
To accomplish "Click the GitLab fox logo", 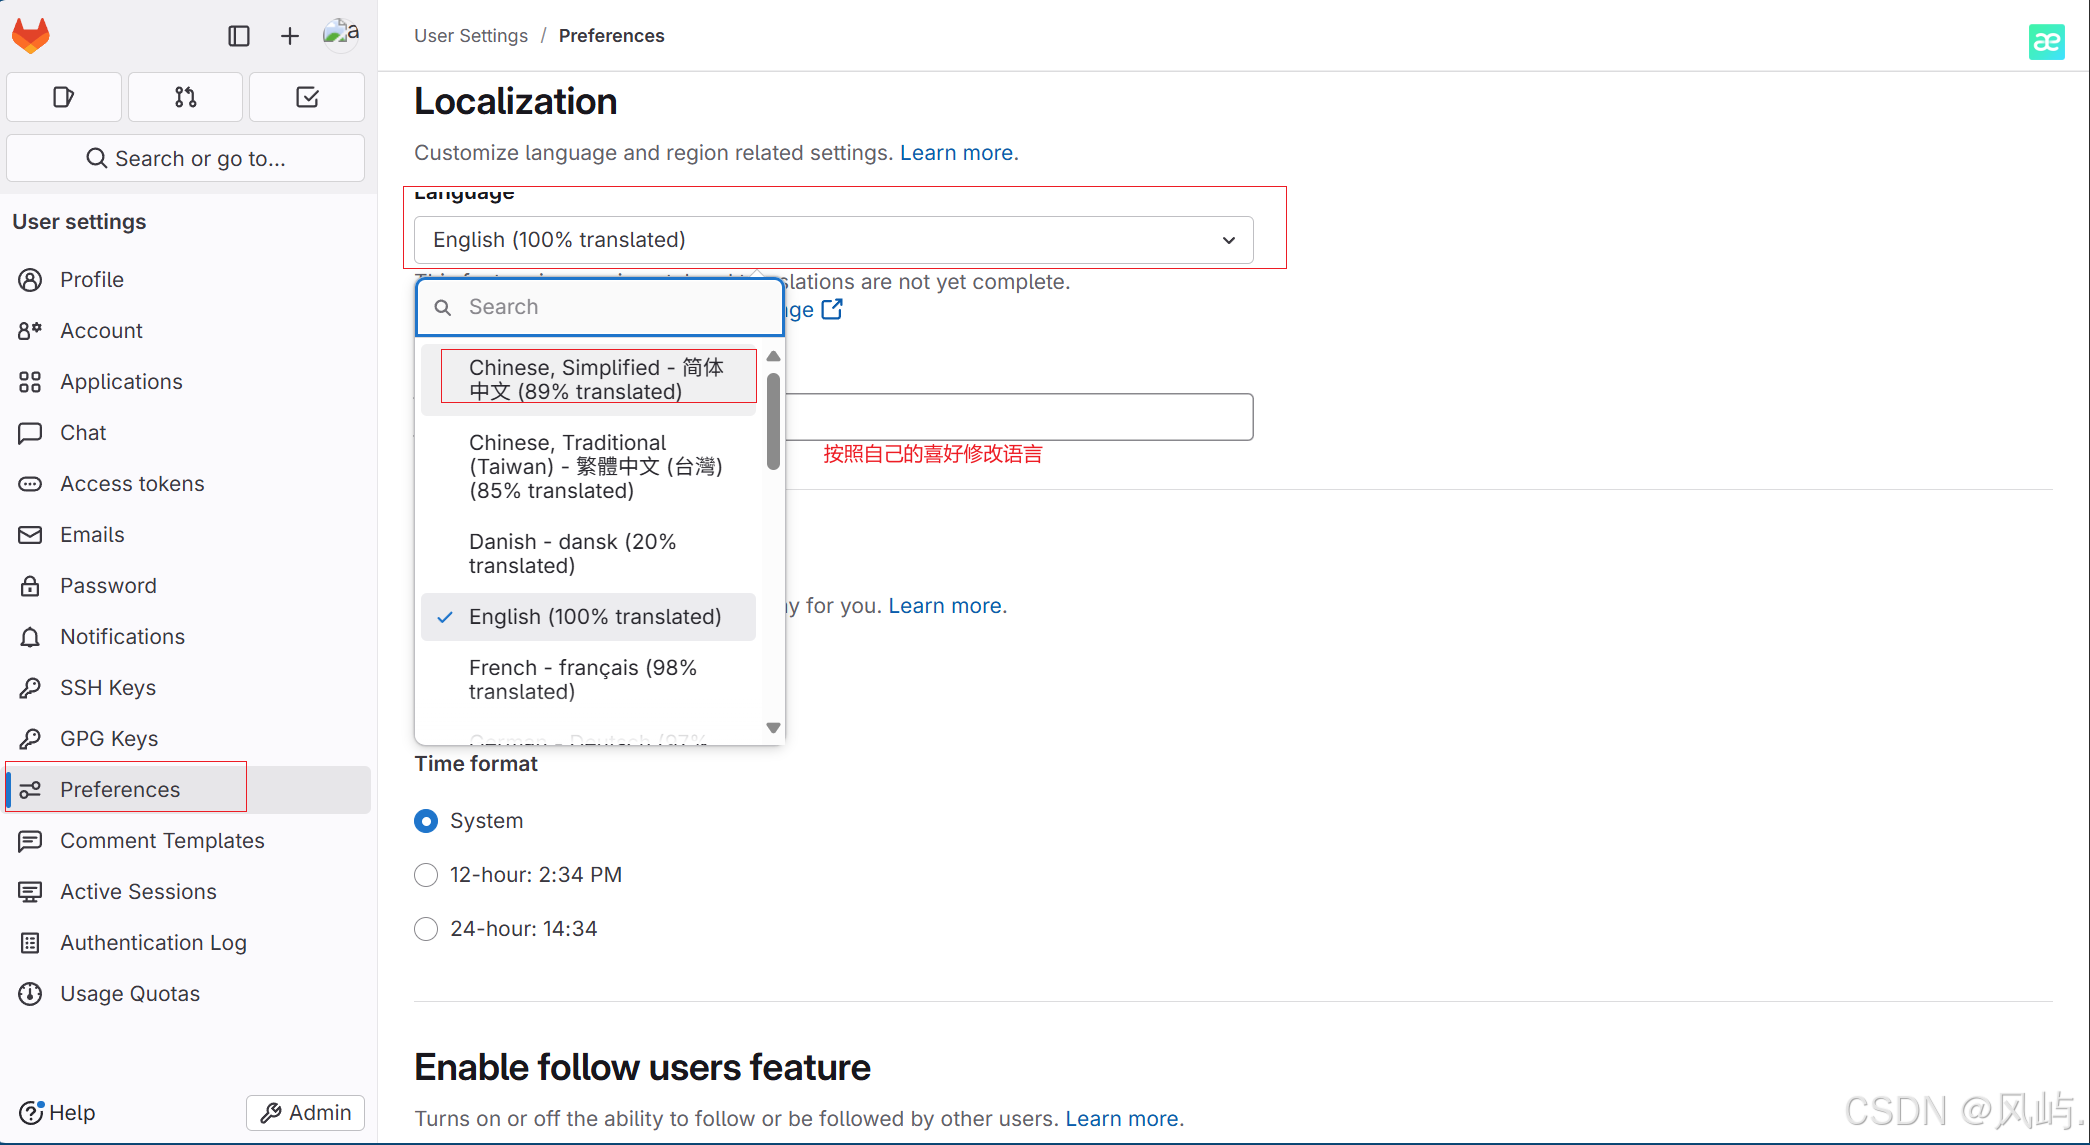I will [31, 36].
